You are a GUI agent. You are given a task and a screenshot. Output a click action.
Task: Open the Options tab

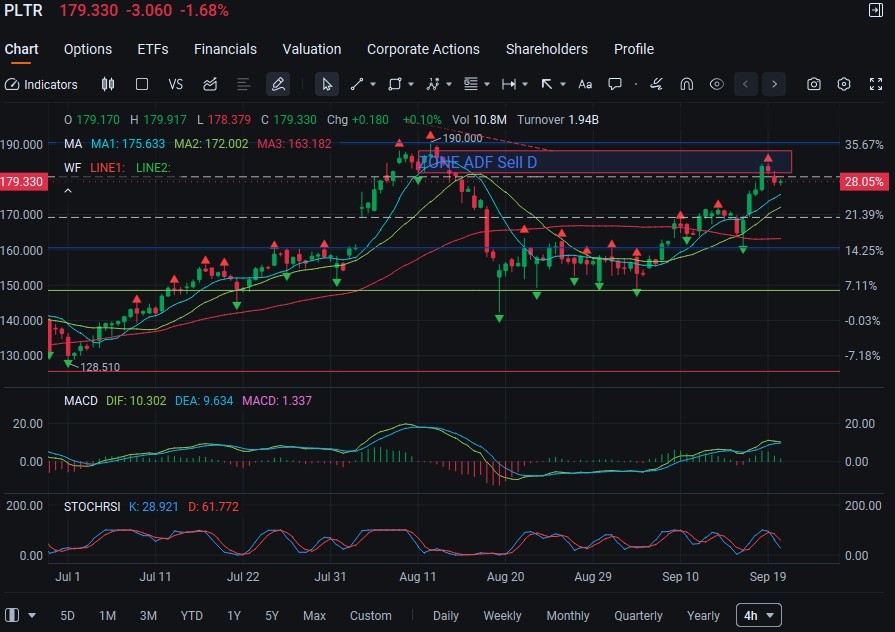tap(88, 49)
